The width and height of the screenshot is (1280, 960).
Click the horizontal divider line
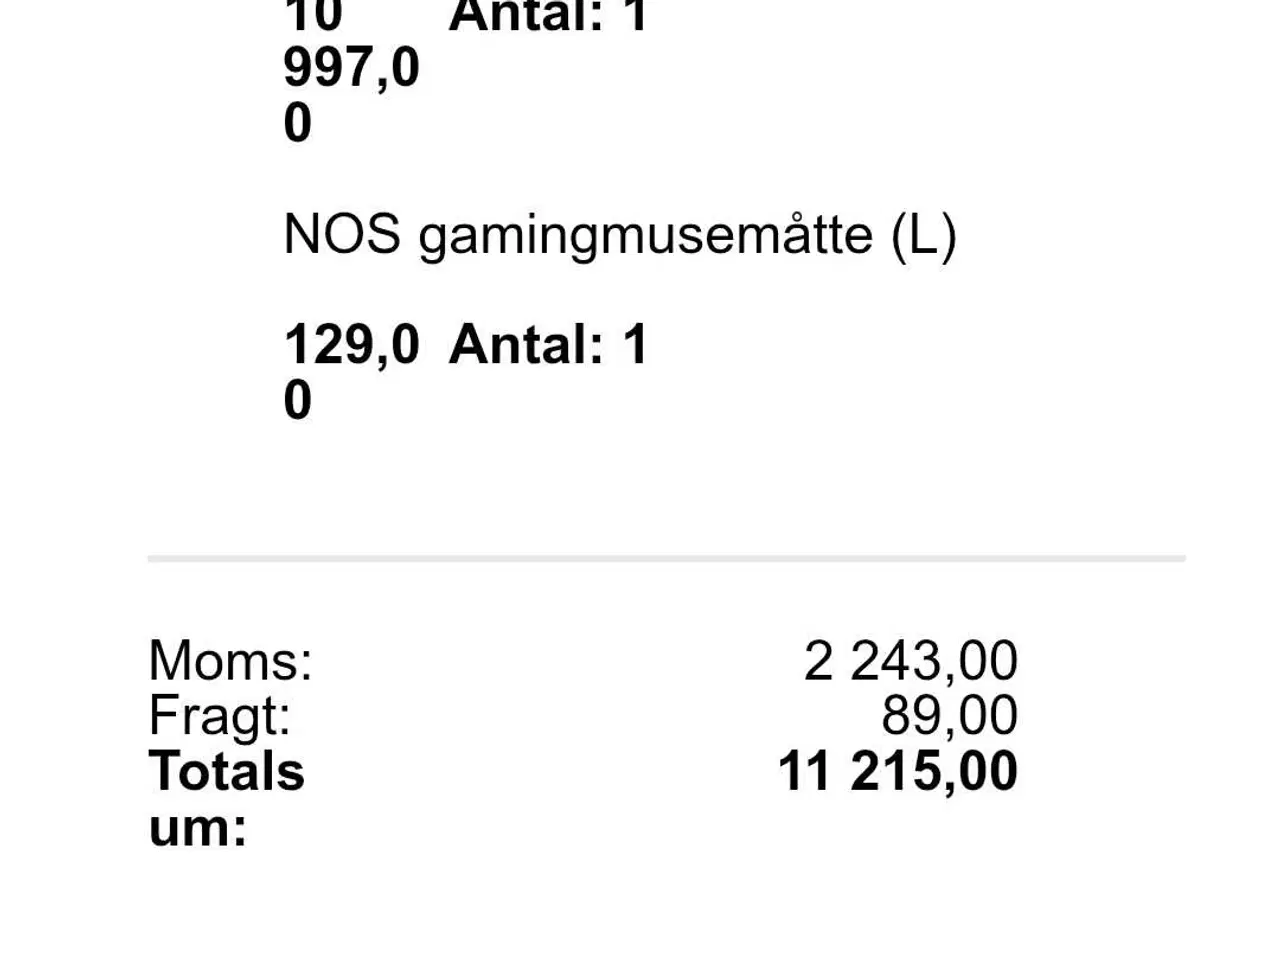coord(666,558)
